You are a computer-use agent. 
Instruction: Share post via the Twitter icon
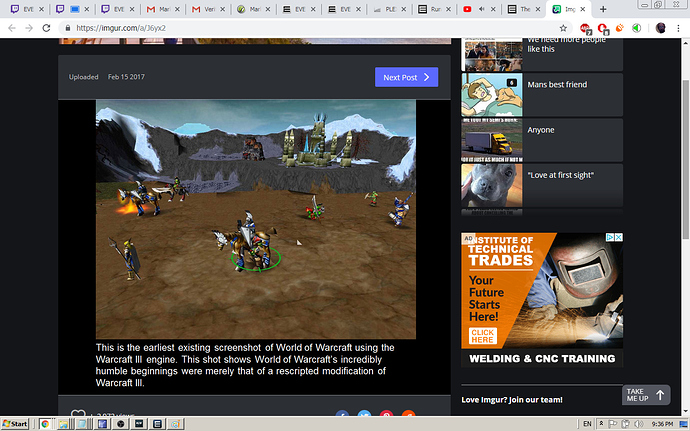click(364, 414)
